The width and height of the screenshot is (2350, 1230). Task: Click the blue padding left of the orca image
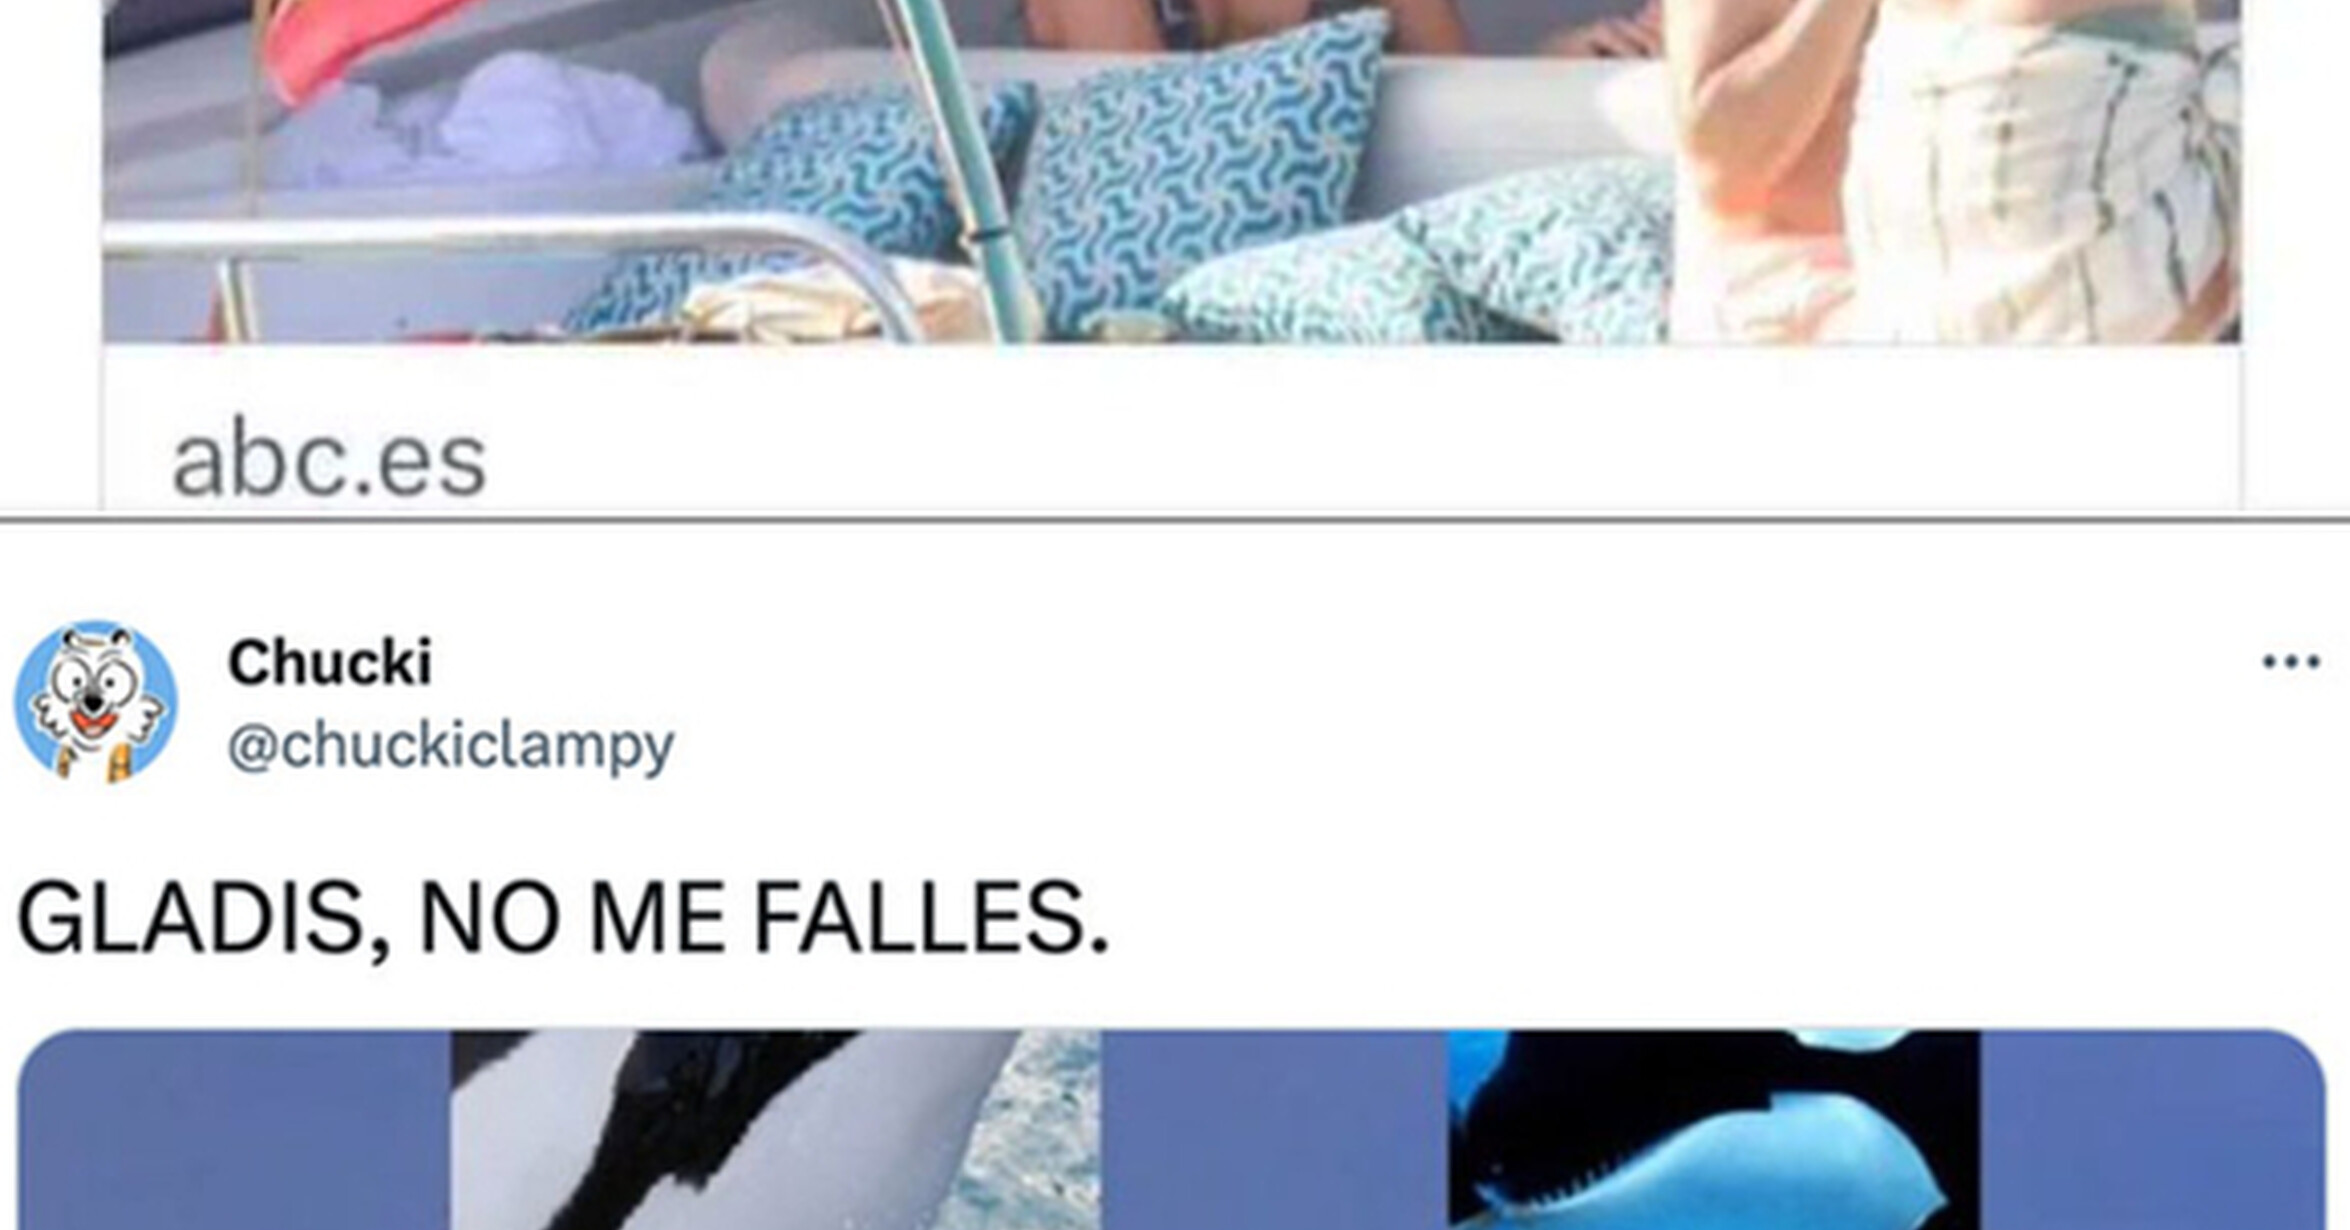tap(235, 1130)
